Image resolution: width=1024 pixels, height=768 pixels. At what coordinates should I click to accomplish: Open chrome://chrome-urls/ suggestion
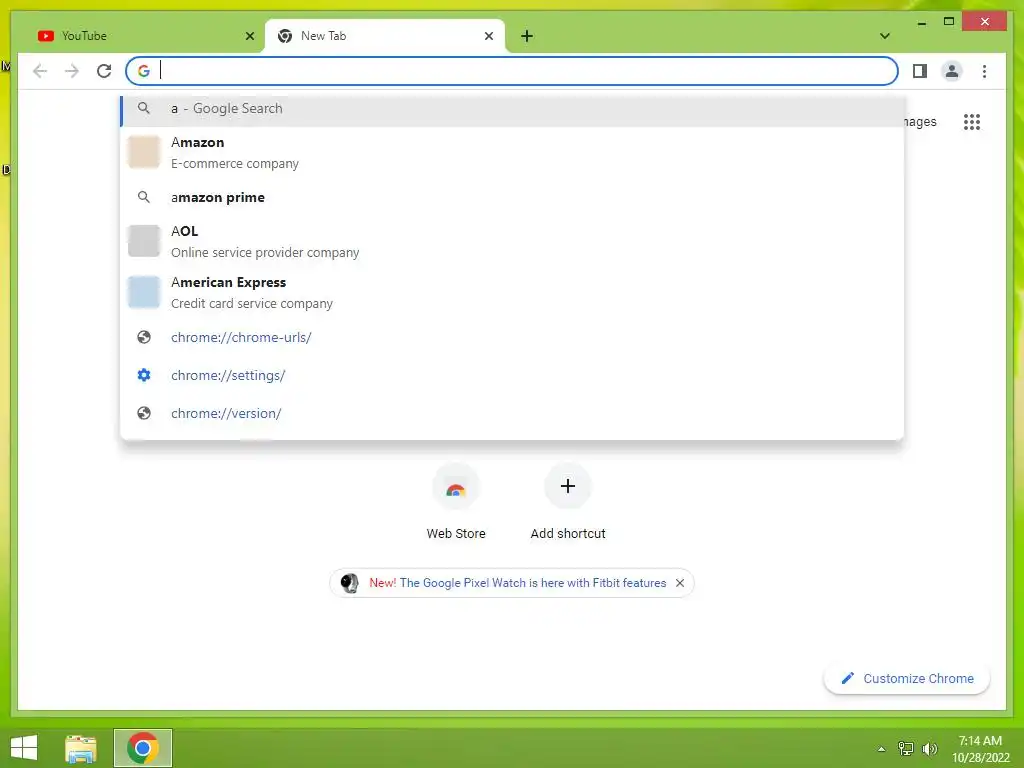pyautogui.click(x=513, y=338)
